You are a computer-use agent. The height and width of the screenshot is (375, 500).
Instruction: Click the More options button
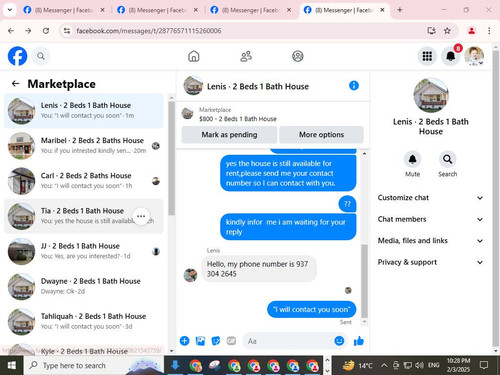(x=321, y=135)
